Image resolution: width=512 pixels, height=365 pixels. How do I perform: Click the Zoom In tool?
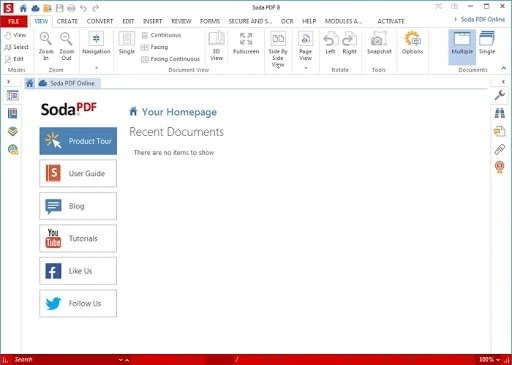[46, 46]
